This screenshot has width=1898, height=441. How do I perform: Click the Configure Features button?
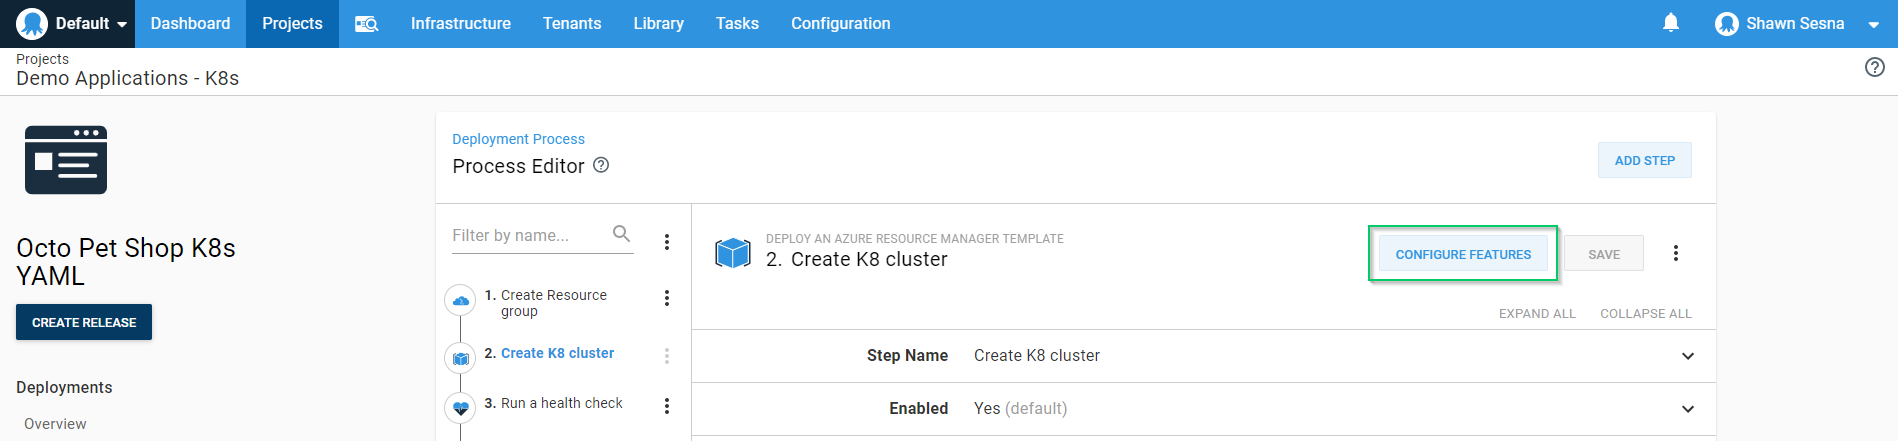pyautogui.click(x=1462, y=254)
